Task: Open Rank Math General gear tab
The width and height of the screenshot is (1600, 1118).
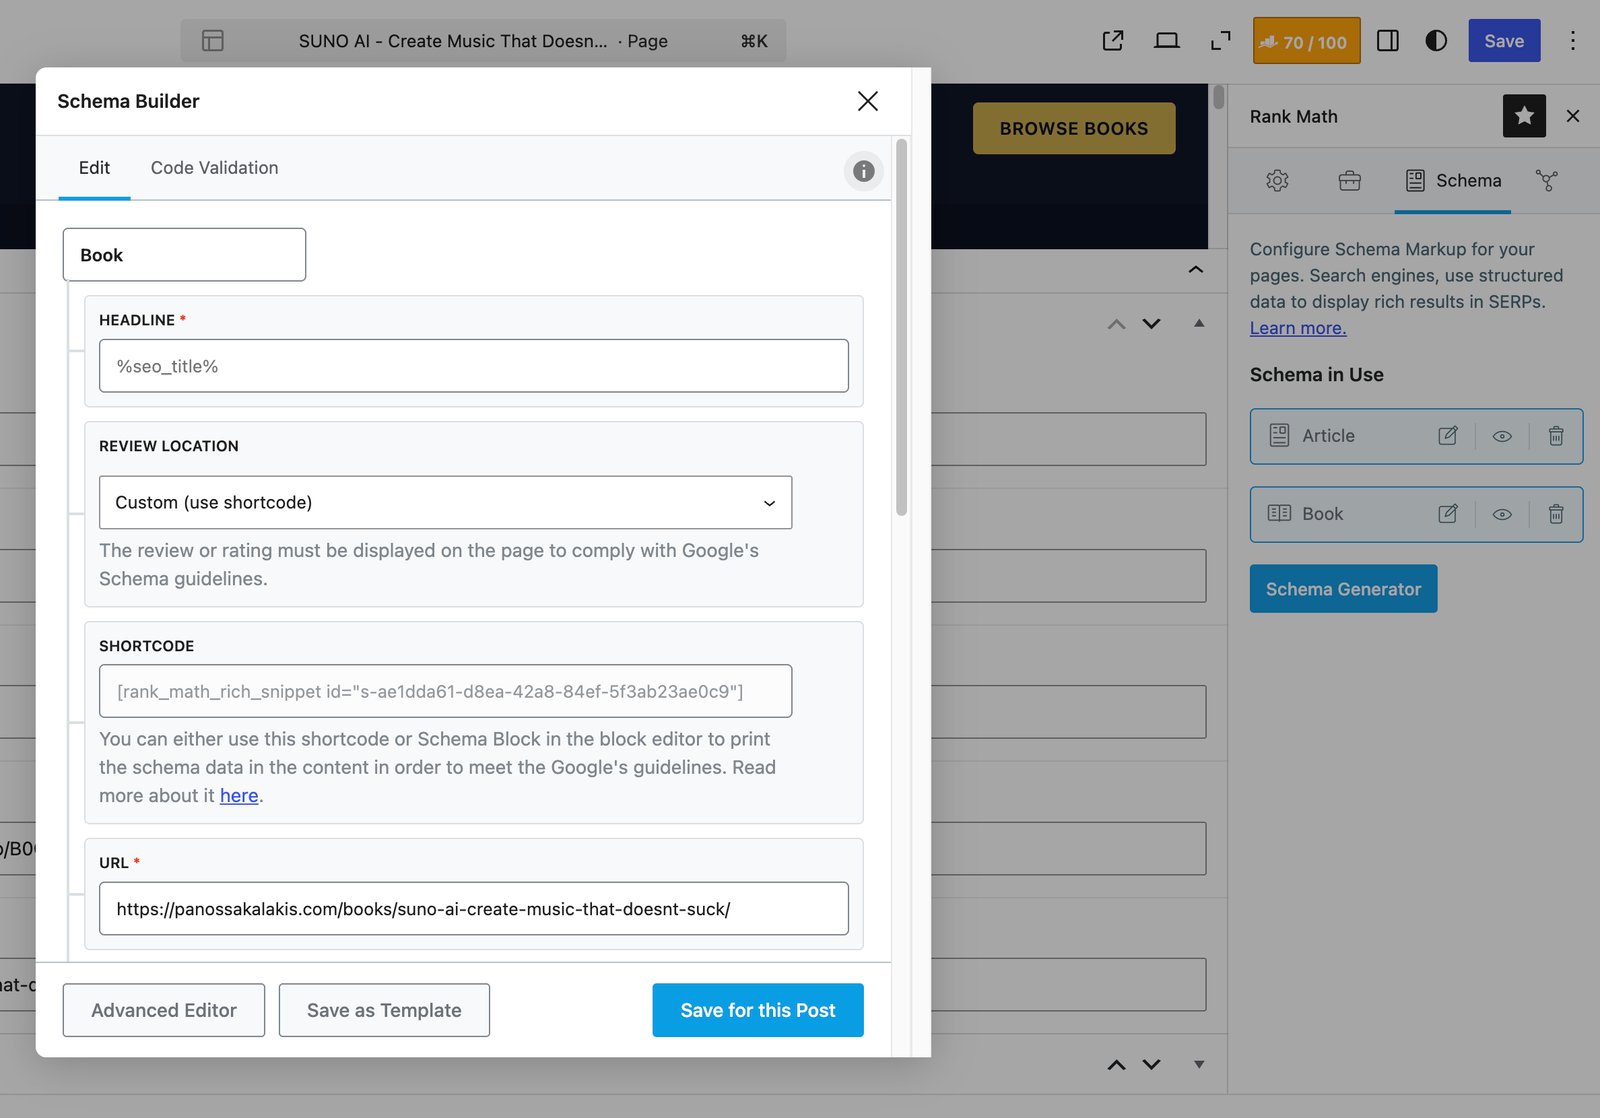Action: click(x=1277, y=181)
